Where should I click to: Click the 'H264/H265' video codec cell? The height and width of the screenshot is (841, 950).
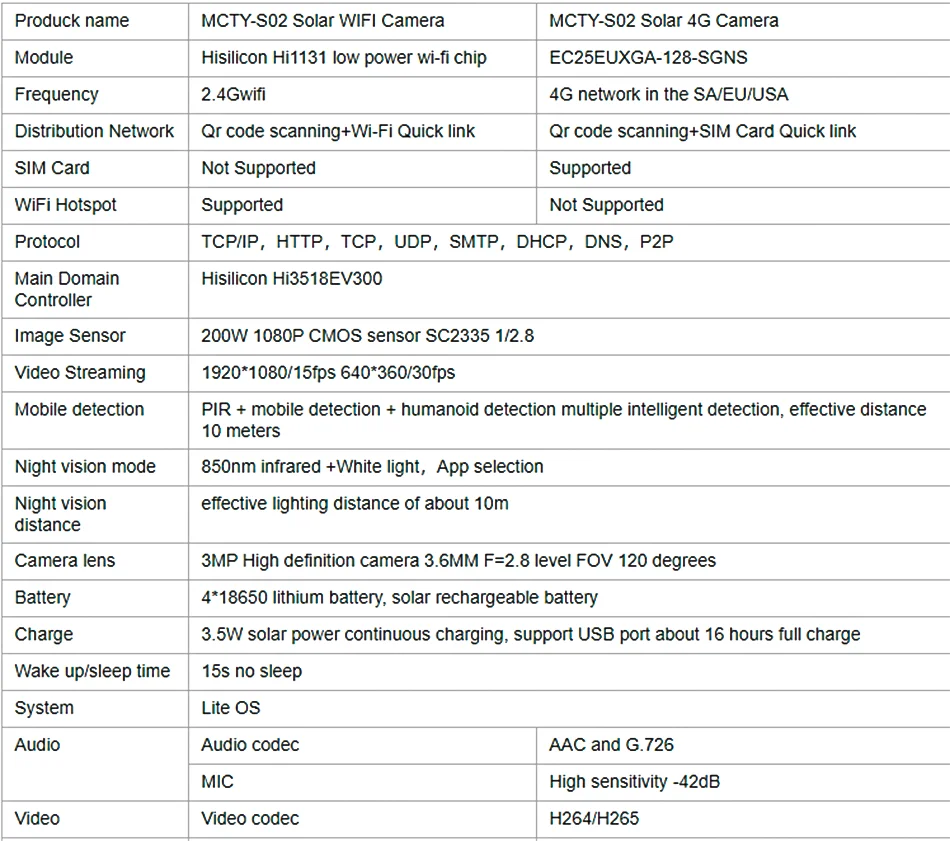pos(743,819)
